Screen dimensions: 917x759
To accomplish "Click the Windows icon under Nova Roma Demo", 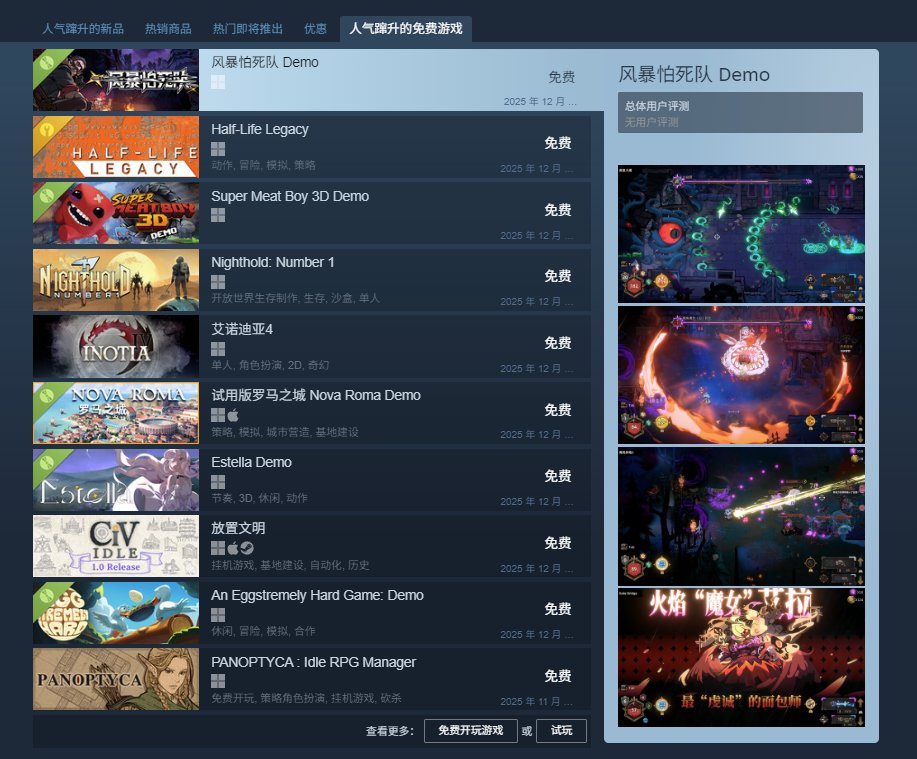I will (218, 415).
